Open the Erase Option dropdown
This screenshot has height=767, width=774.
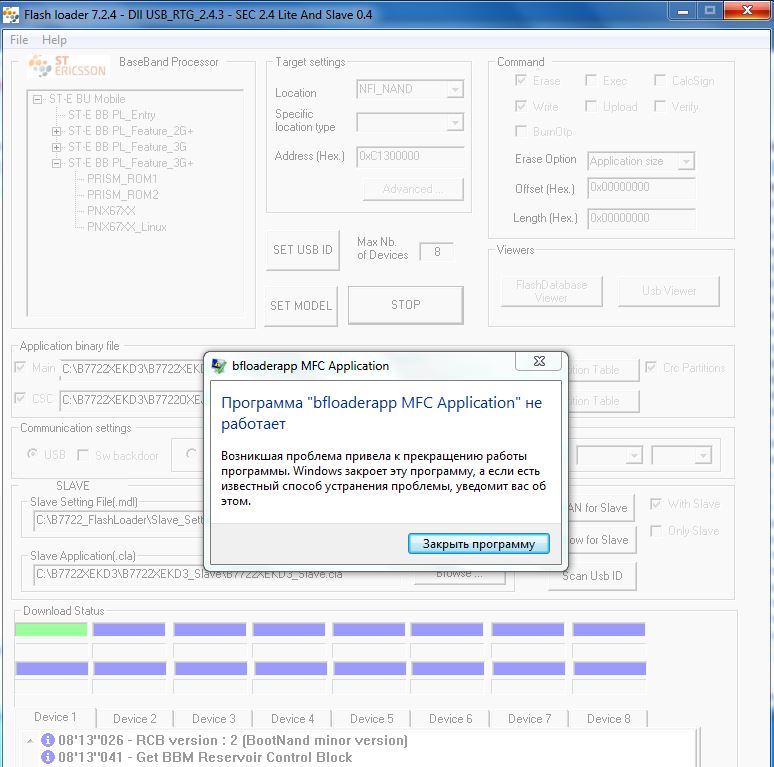coord(686,161)
